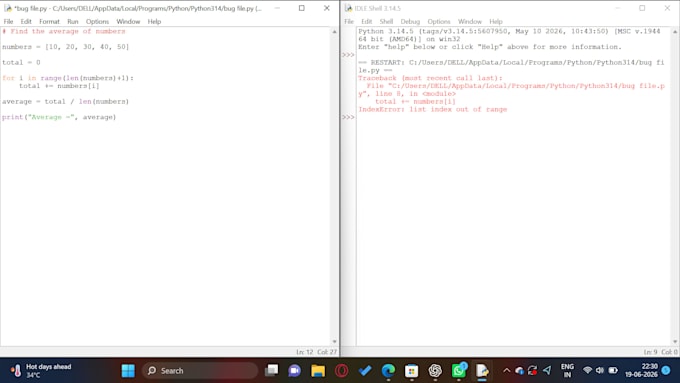The width and height of the screenshot is (680, 383).
Task: Click the Python icon in editor title bar
Action: [x=8, y=8]
